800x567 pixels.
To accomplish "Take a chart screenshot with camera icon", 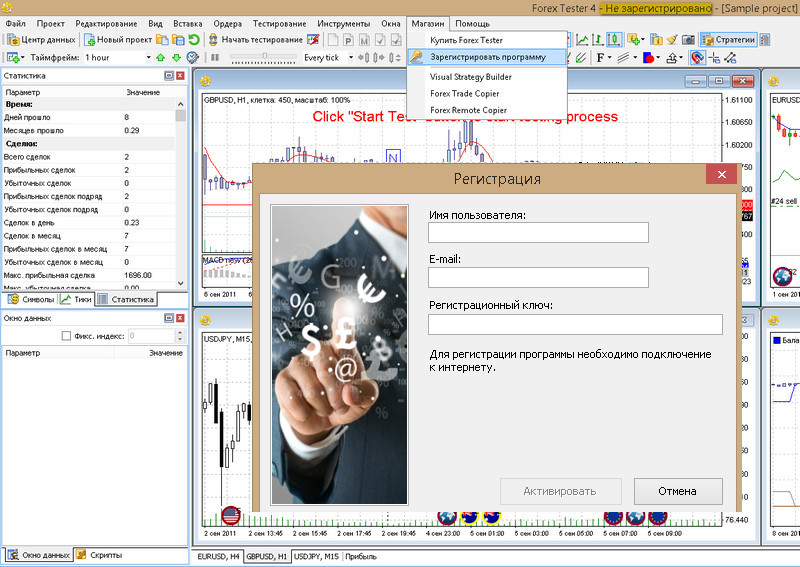I will click(x=688, y=40).
